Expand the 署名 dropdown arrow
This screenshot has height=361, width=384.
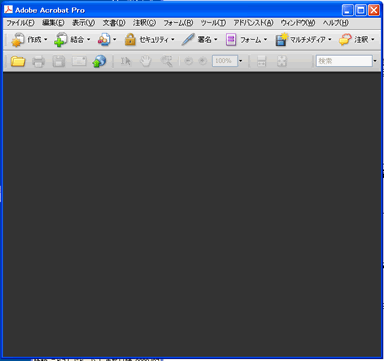(216, 39)
